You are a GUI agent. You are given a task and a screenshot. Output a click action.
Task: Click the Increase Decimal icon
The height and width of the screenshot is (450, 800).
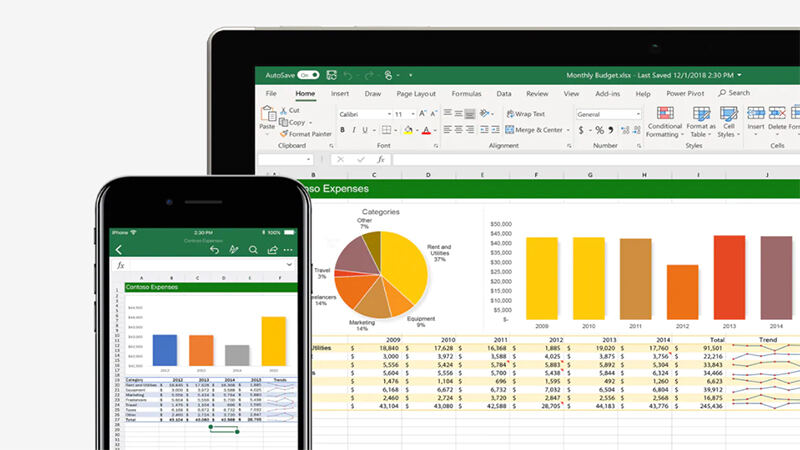[x=625, y=131]
